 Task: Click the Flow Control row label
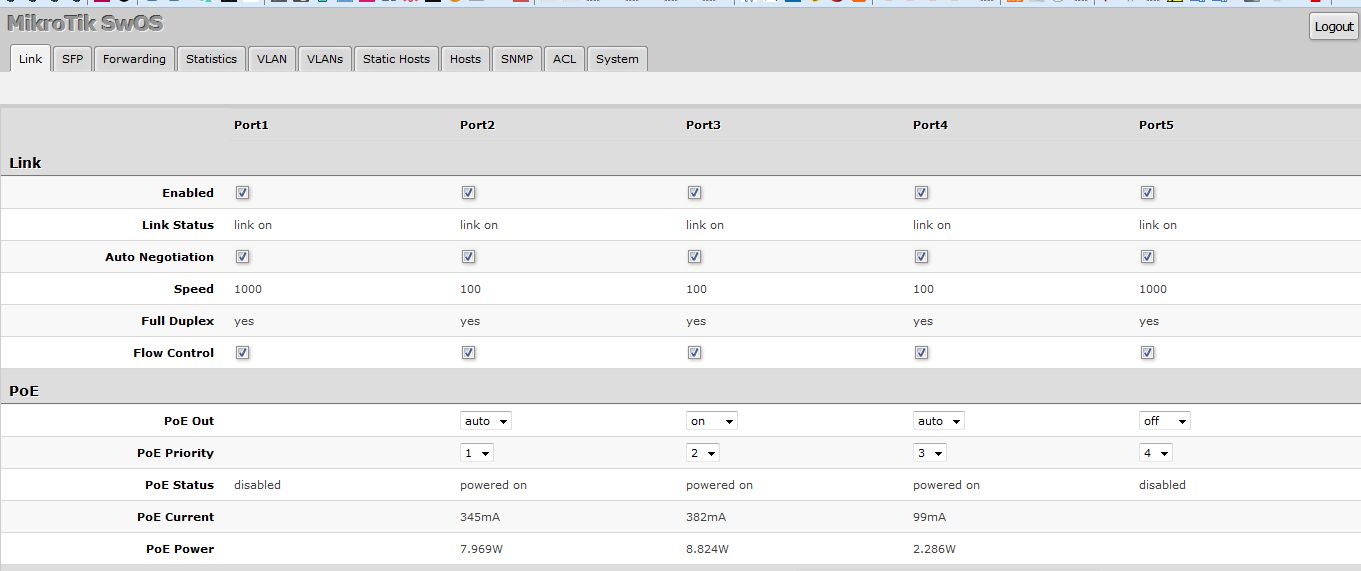click(x=173, y=353)
